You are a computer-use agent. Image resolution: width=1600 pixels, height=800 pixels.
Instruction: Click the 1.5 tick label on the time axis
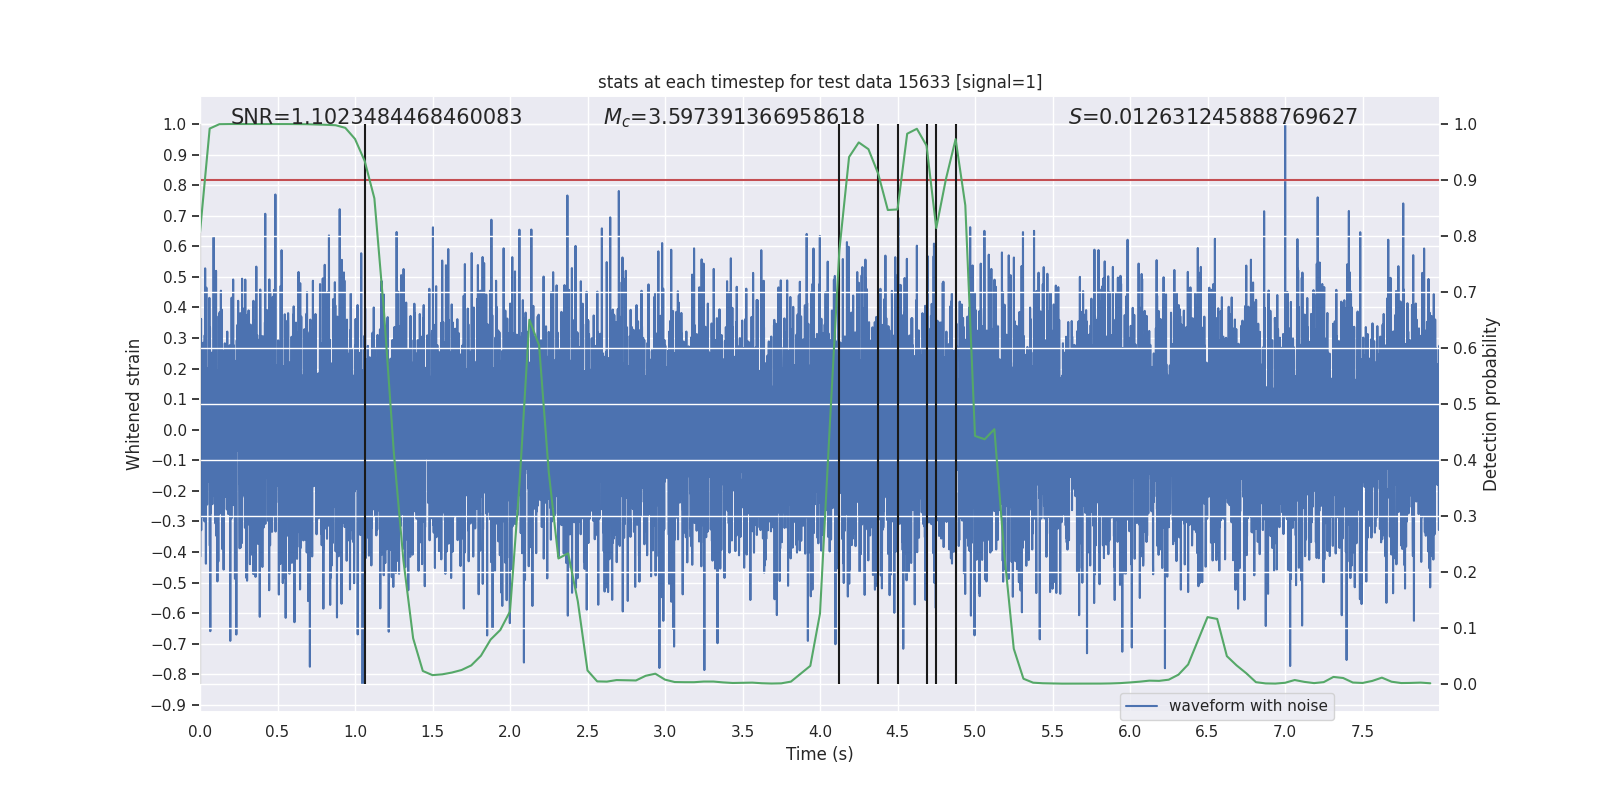click(x=432, y=731)
